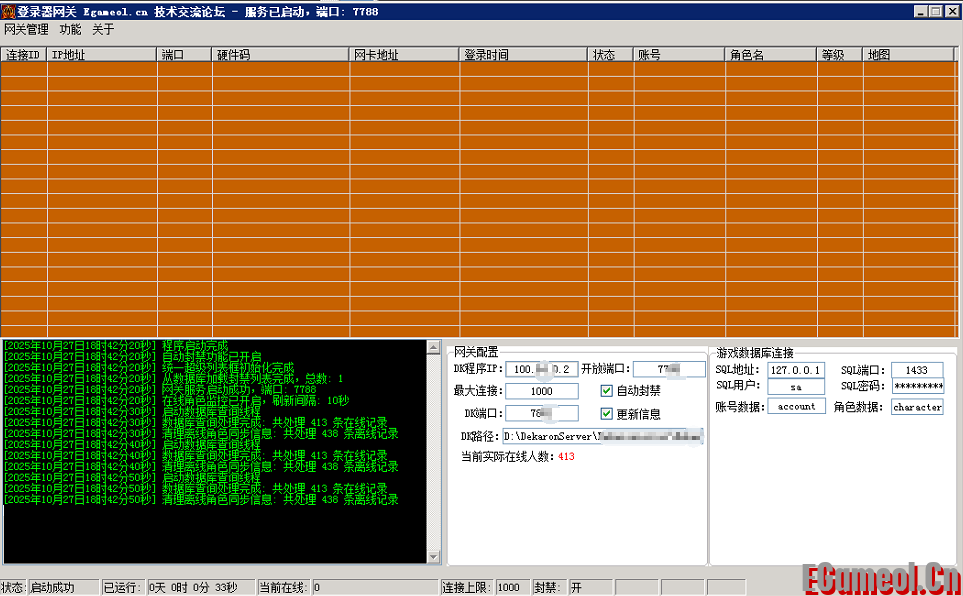Disable the 自动封禁 checkbox

(605, 391)
